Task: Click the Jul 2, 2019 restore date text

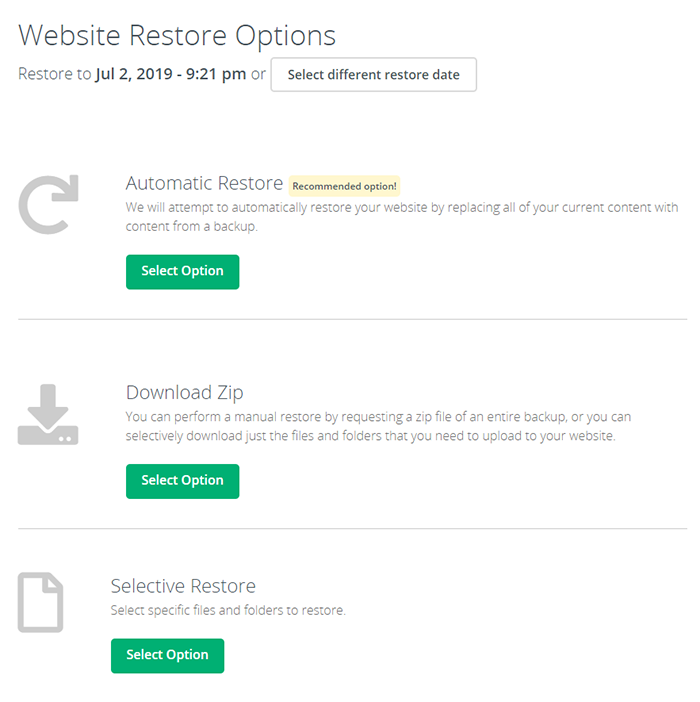Action: pos(170,75)
